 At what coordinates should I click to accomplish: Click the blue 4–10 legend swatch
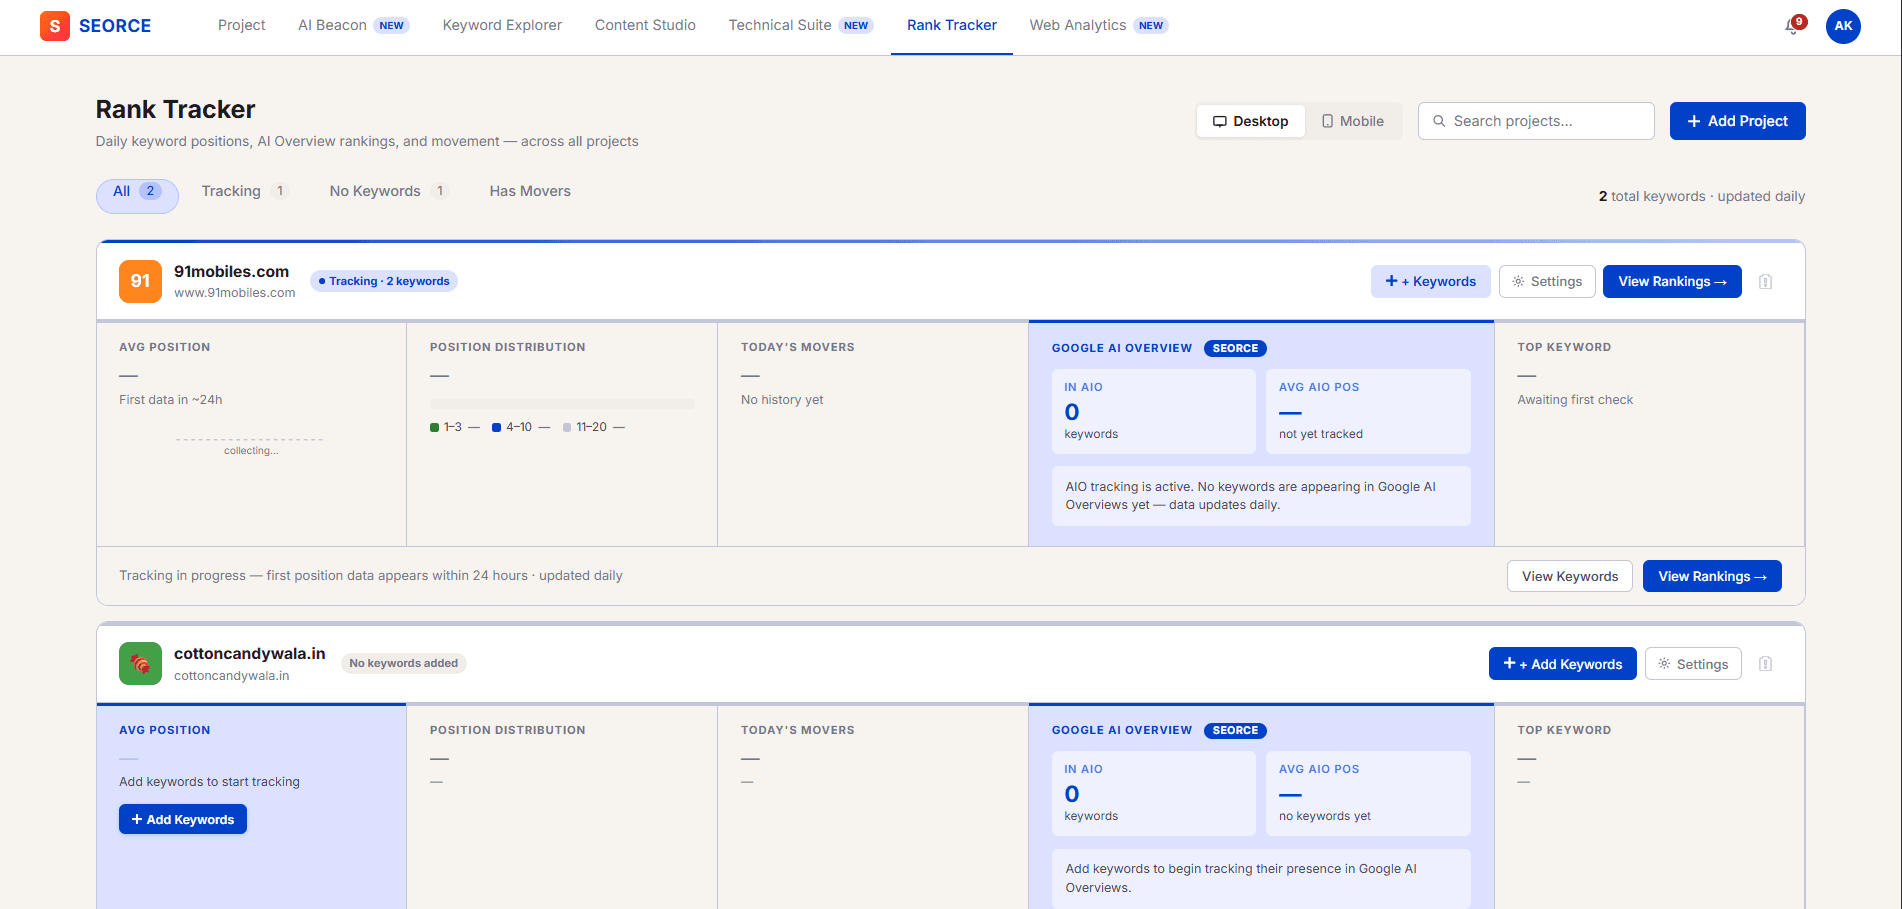tap(496, 427)
